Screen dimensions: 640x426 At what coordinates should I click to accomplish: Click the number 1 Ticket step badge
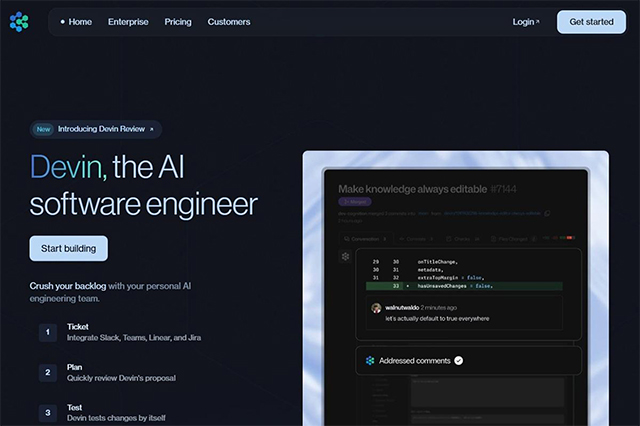click(47, 332)
